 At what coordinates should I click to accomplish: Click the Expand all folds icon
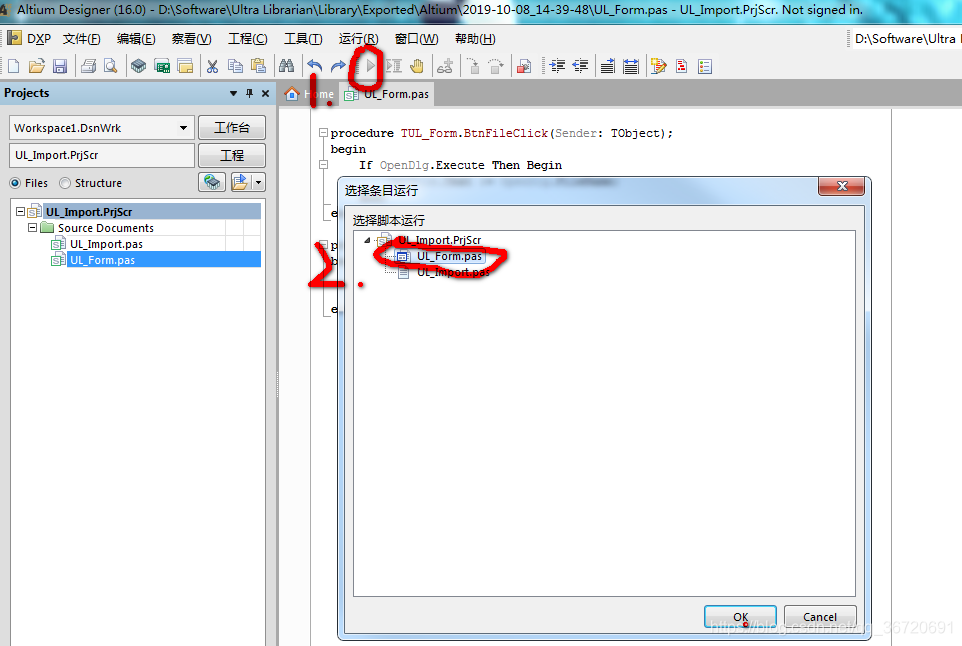point(631,66)
